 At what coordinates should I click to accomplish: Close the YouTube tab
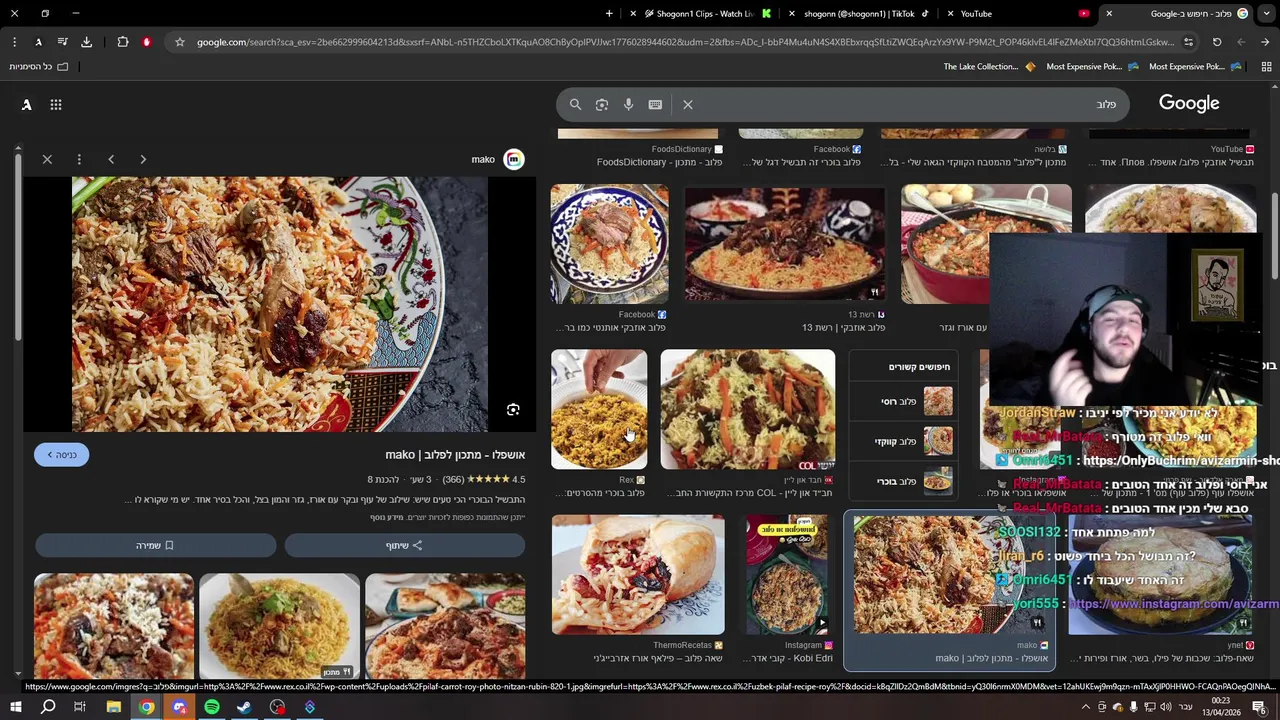[950, 14]
